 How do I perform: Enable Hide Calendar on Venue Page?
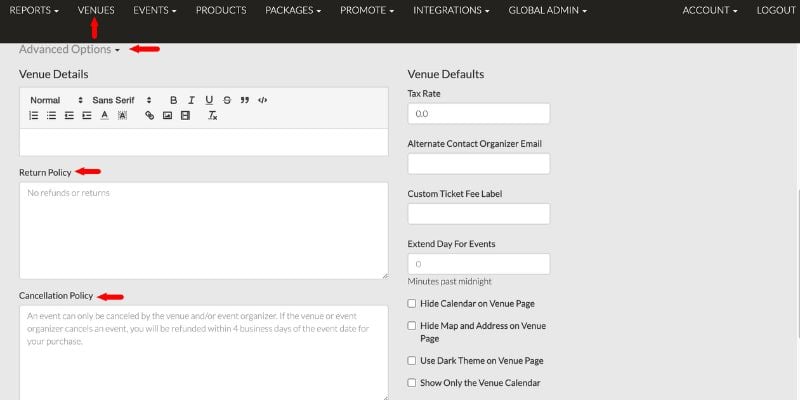click(412, 304)
